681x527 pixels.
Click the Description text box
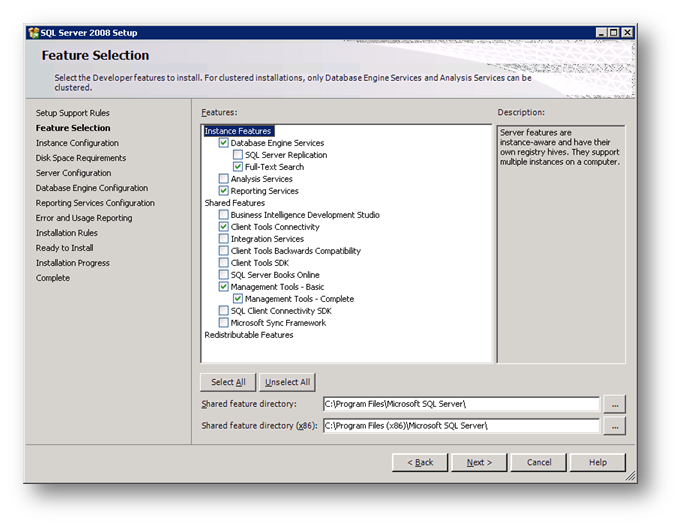coord(561,244)
